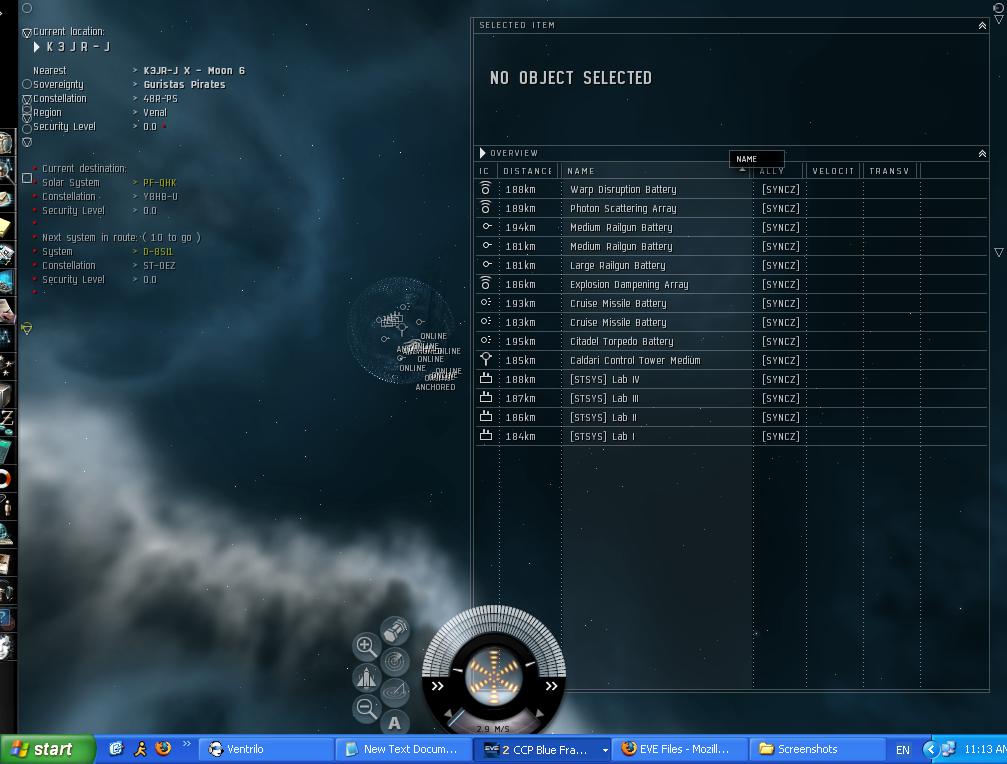Image resolution: width=1007 pixels, height=764 pixels.
Task: Select Large Railgun Battery row
Action: pyautogui.click(x=731, y=265)
